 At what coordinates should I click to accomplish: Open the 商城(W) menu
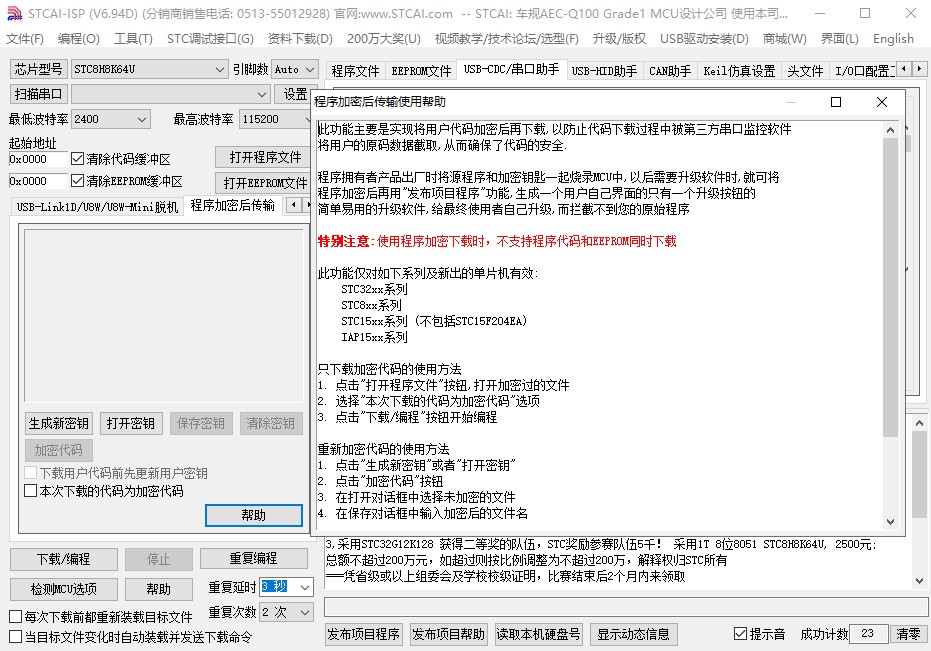coord(784,39)
